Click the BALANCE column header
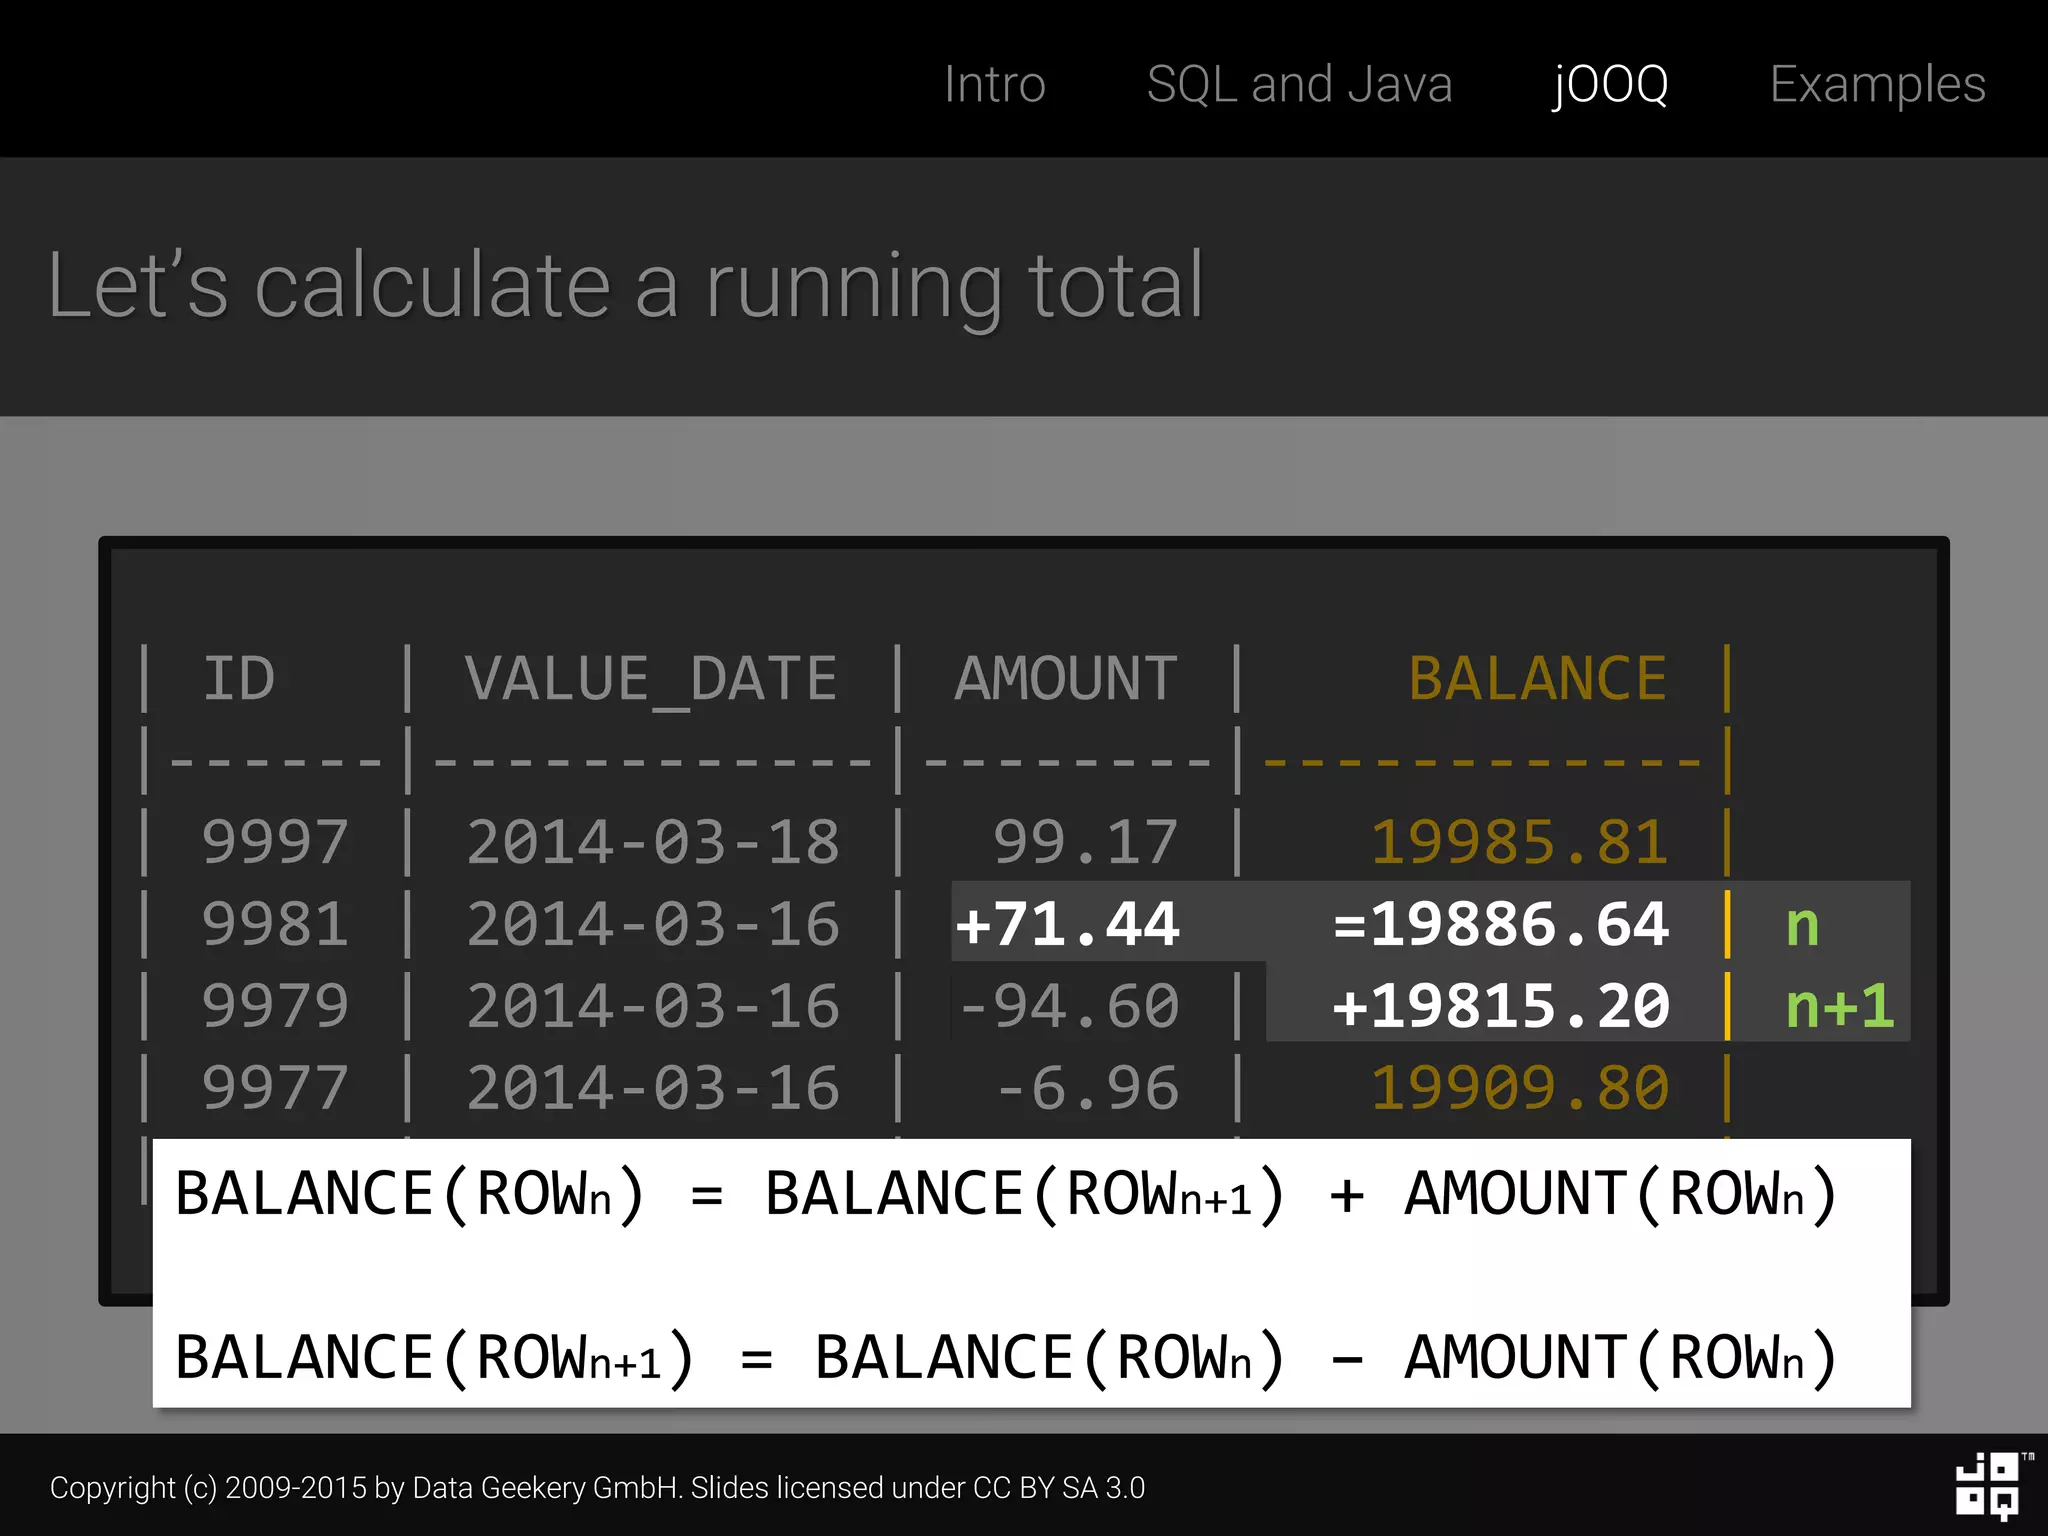2048x1536 pixels. (1537, 679)
